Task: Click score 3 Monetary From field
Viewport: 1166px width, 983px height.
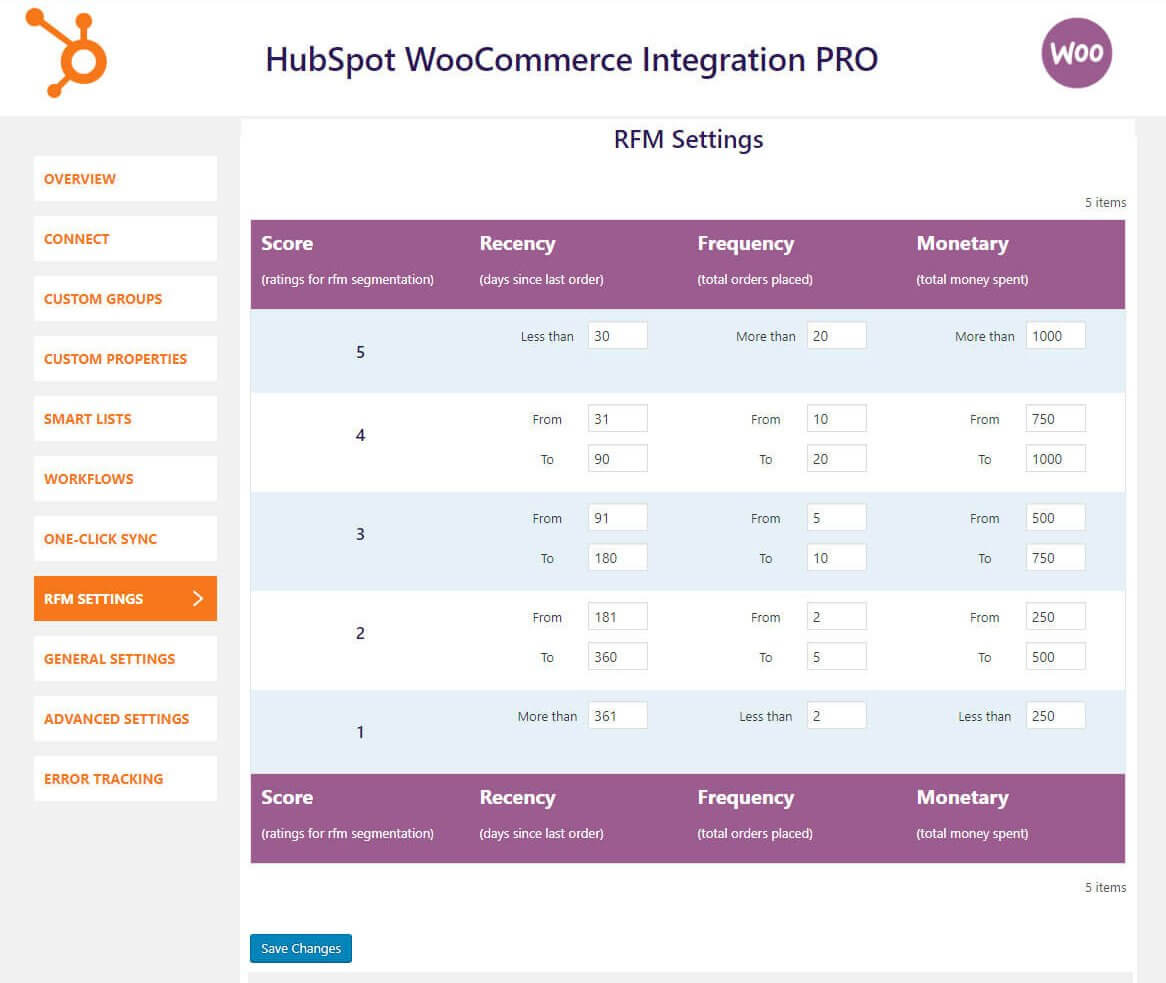Action: pos(1055,518)
